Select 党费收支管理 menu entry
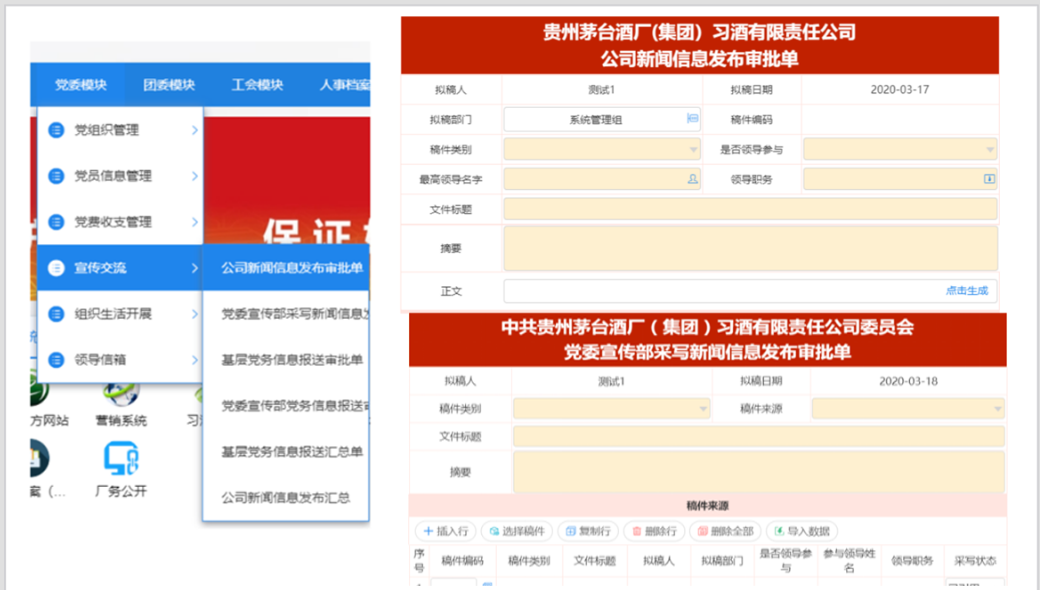This screenshot has width=1040, height=590. tap(120, 221)
